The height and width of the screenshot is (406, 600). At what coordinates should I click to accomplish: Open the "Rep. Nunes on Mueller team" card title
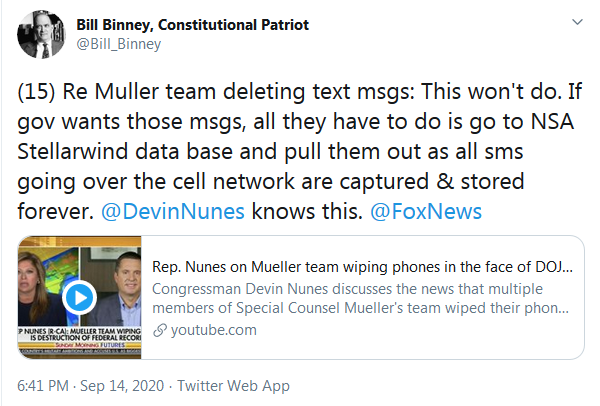pos(362,269)
